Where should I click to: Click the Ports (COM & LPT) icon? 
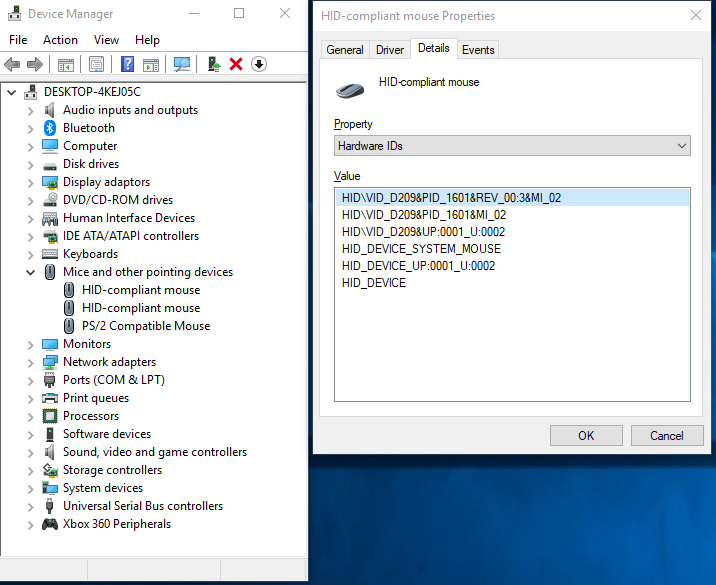49,380
